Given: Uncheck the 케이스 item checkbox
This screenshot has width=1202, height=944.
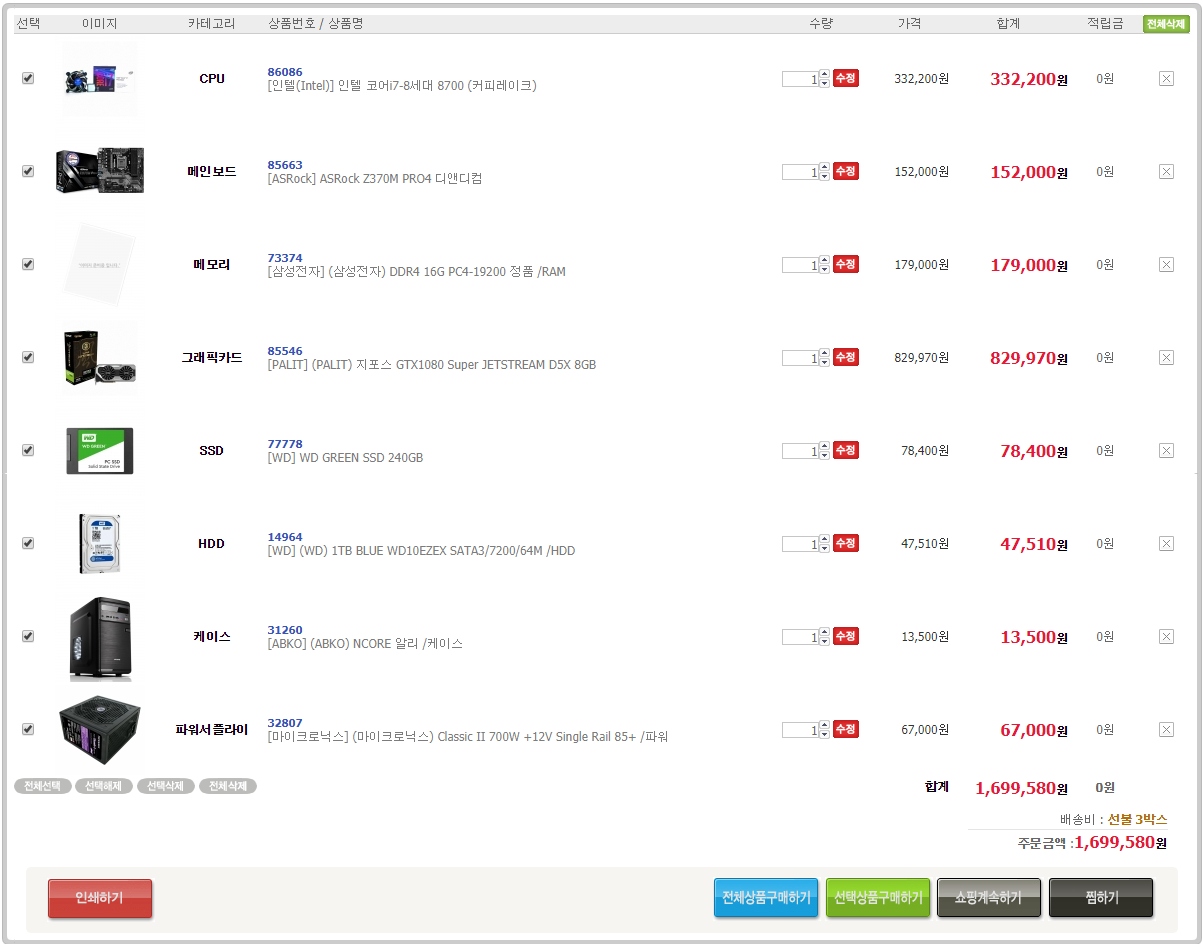Looking at the screenshot, I should (x=28, y=636).
